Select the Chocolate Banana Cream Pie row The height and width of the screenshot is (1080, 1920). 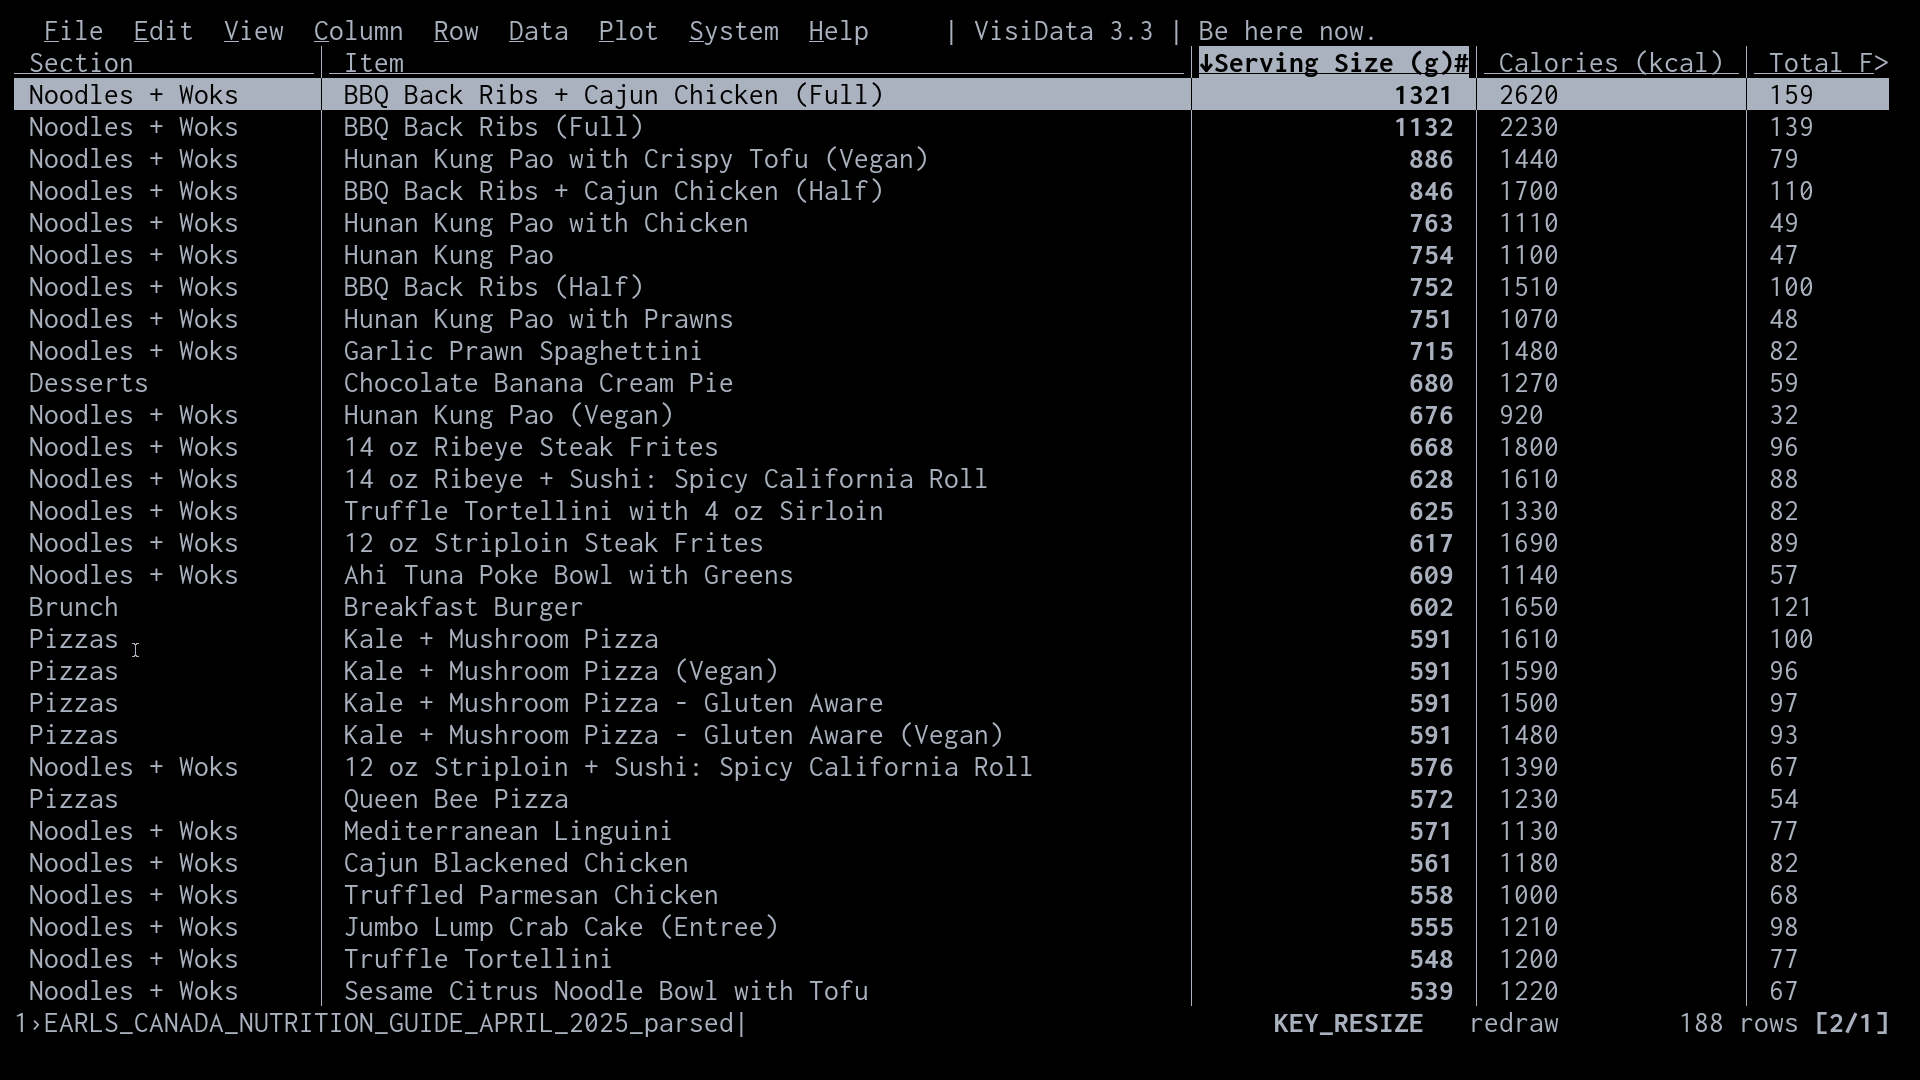[x=538, y=383]
